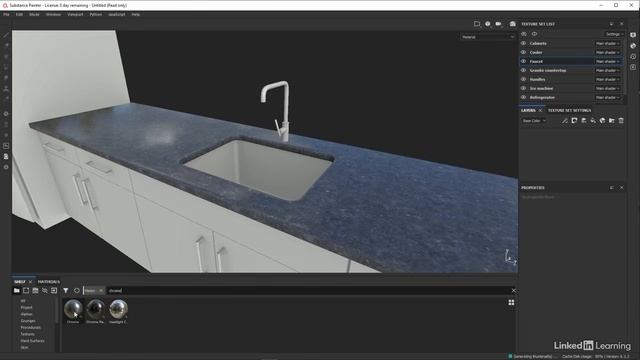Viewport: 640px width, 360px height.
Task: Click the square view-mode icon above viewport
Action: [477, 24]
